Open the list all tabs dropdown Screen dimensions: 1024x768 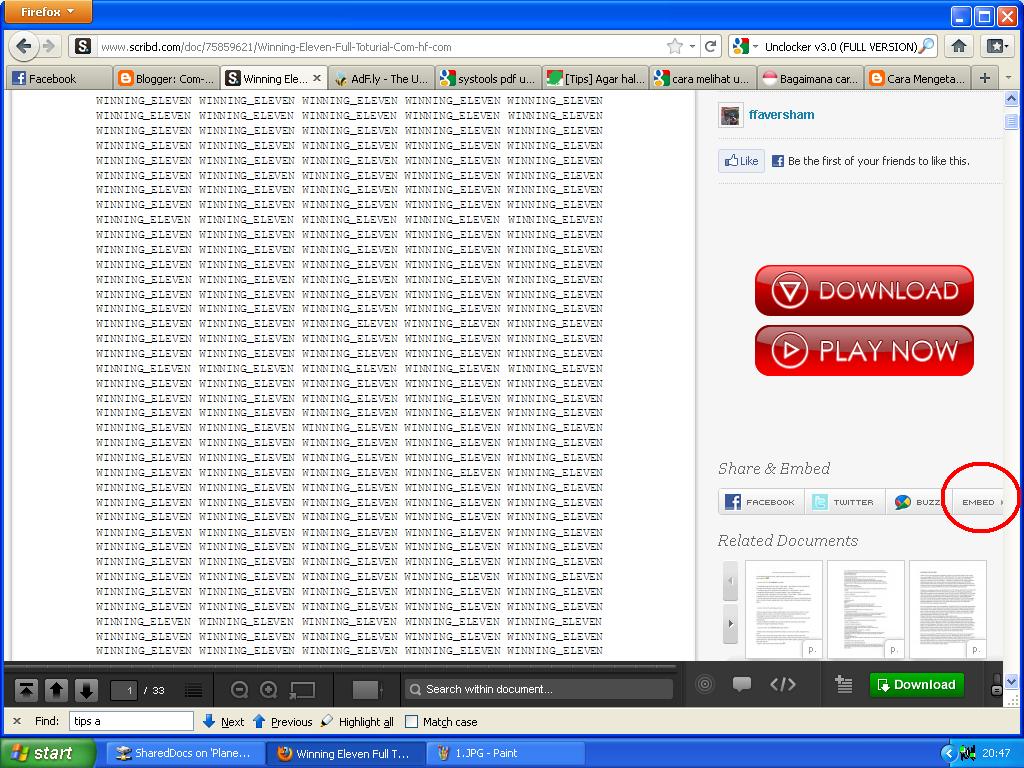(x=1010, y=78)
